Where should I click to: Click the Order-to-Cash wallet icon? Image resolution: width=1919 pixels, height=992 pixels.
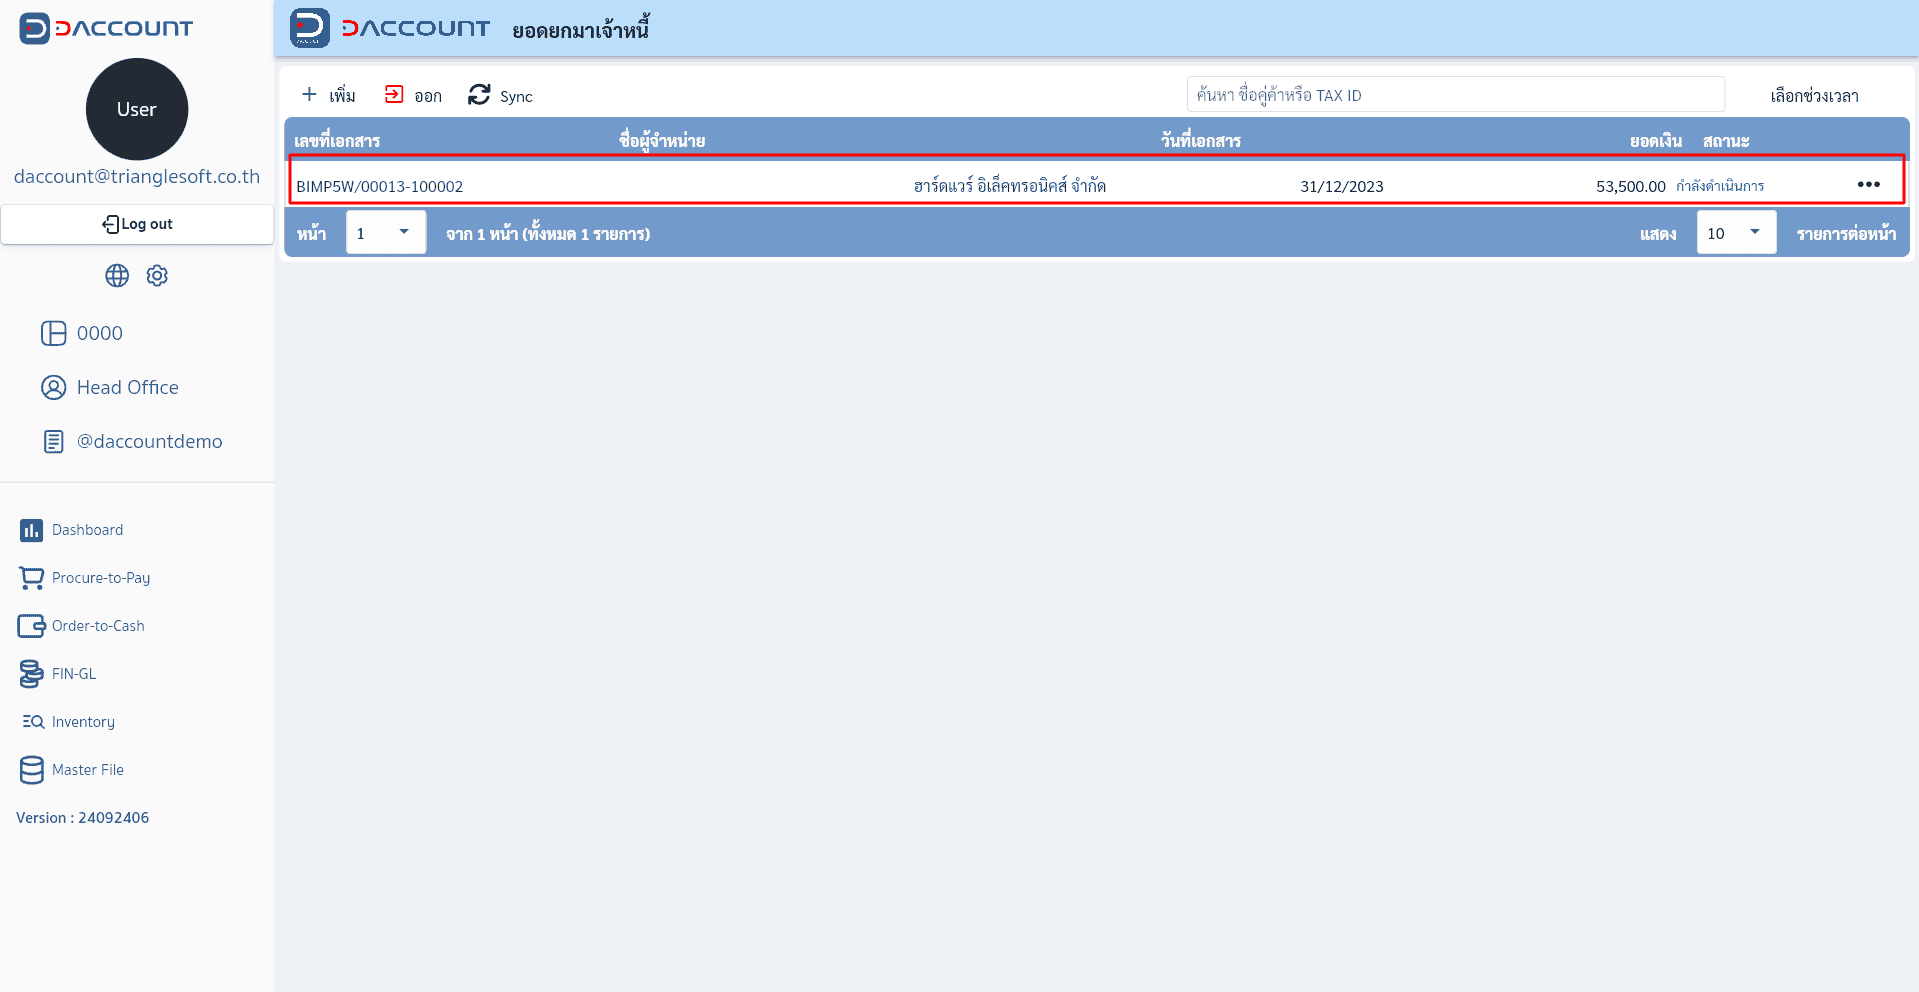pos(31,626)
